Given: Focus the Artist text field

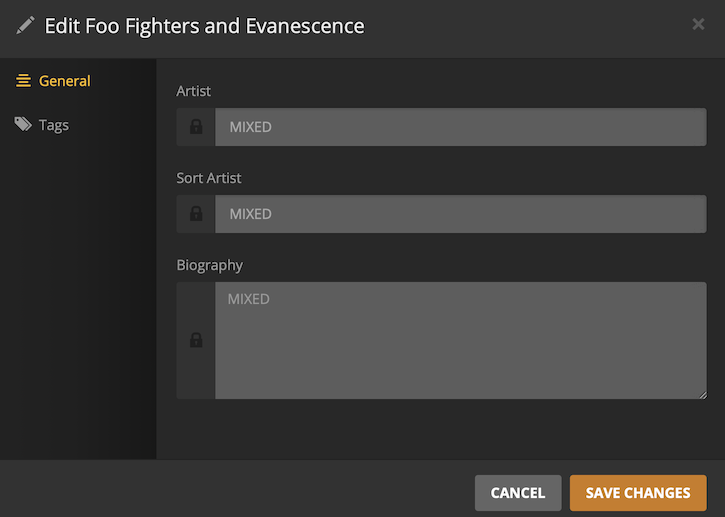Looking at the screenshot, I should (x=460, y=127).
